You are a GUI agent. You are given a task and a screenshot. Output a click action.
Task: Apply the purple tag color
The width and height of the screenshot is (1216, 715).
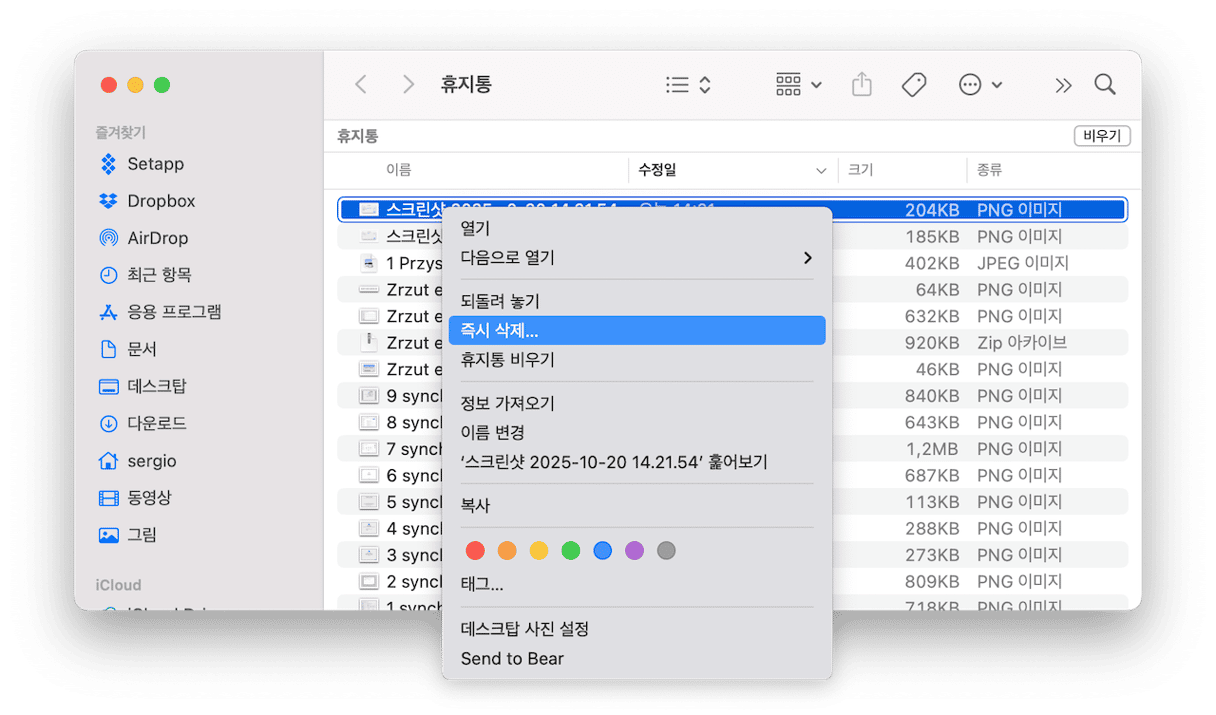point(634,550)
